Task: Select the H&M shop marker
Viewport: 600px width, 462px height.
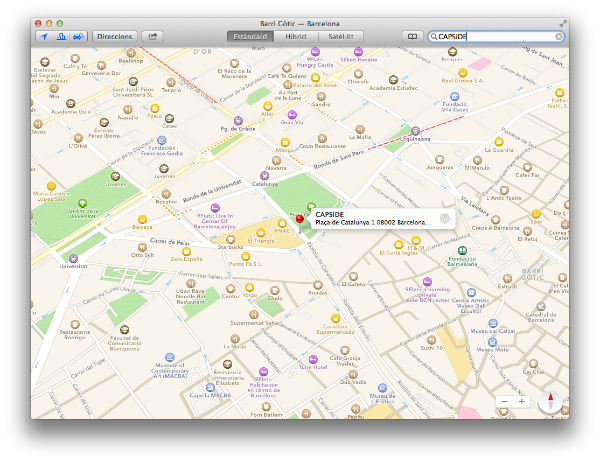Action: (x=416, y=240)
